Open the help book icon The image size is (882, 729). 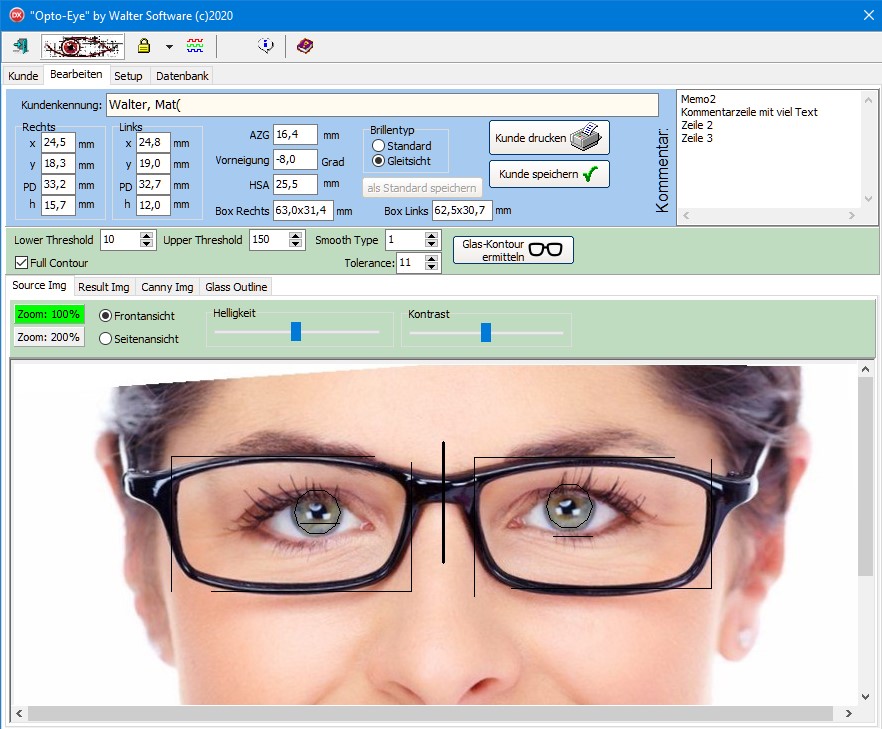304,46
